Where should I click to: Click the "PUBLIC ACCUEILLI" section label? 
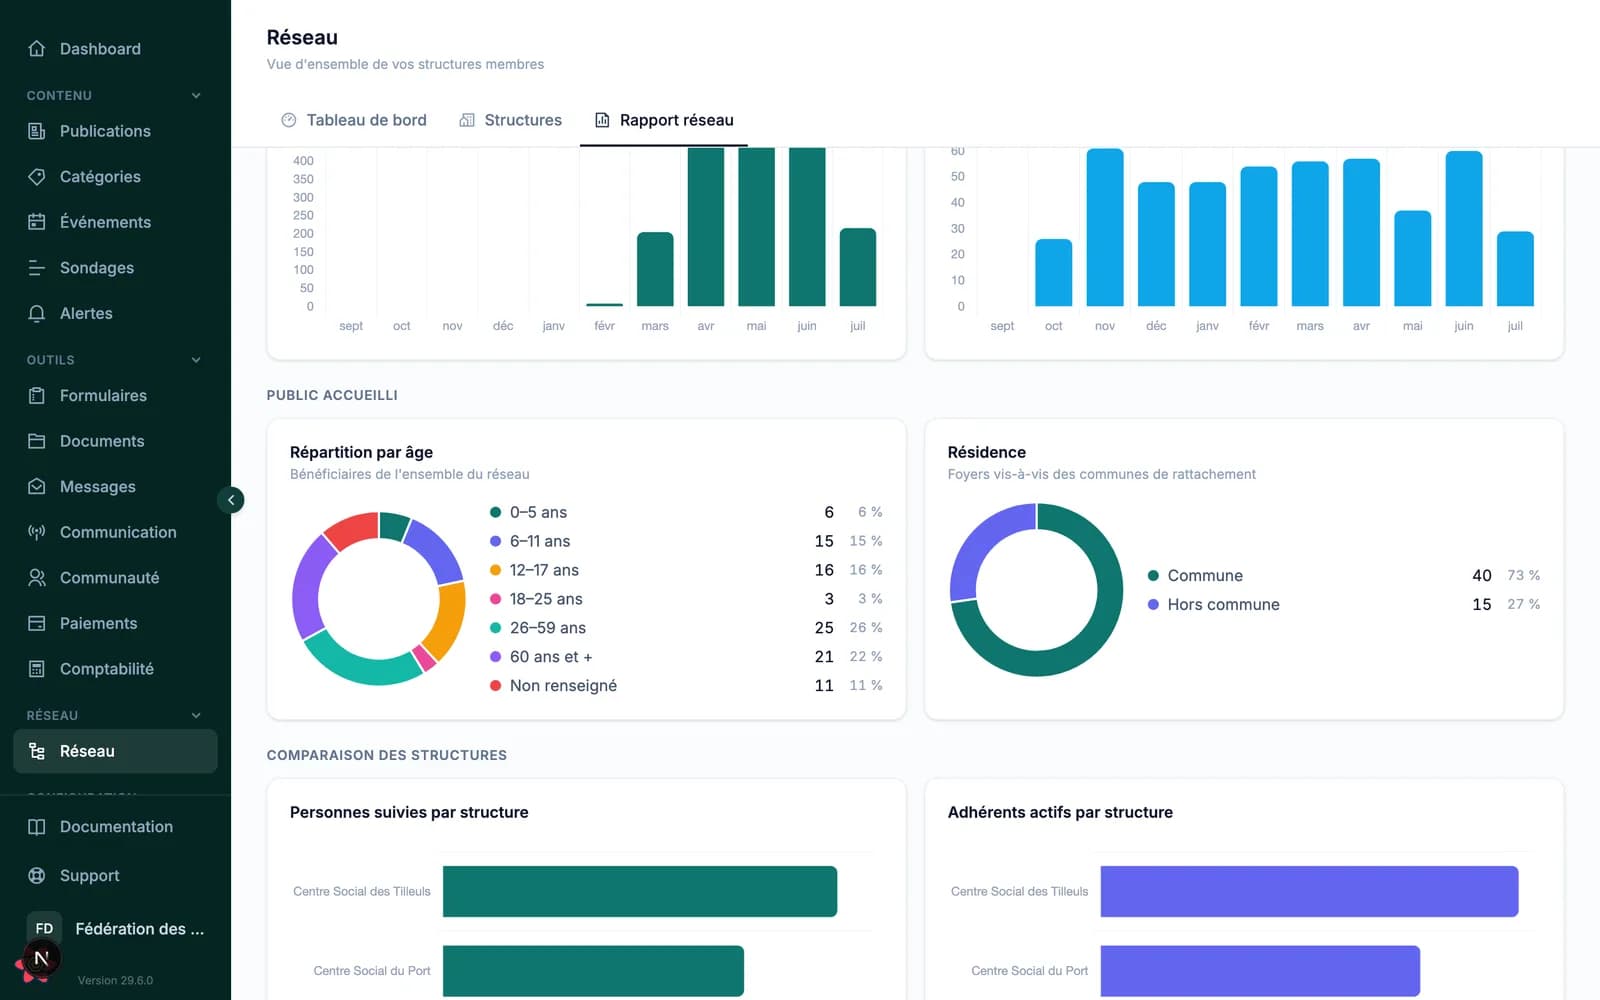[x=332, y=395]
